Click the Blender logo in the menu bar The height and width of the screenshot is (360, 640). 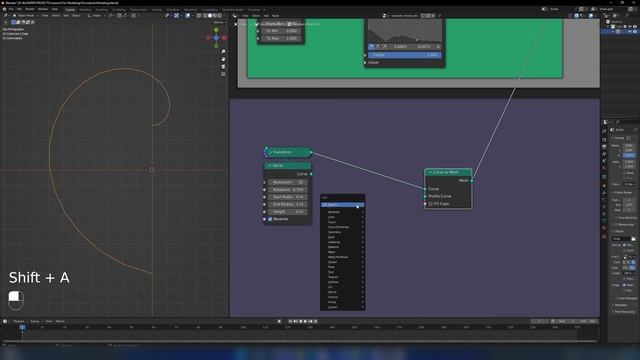pos(4,9)
